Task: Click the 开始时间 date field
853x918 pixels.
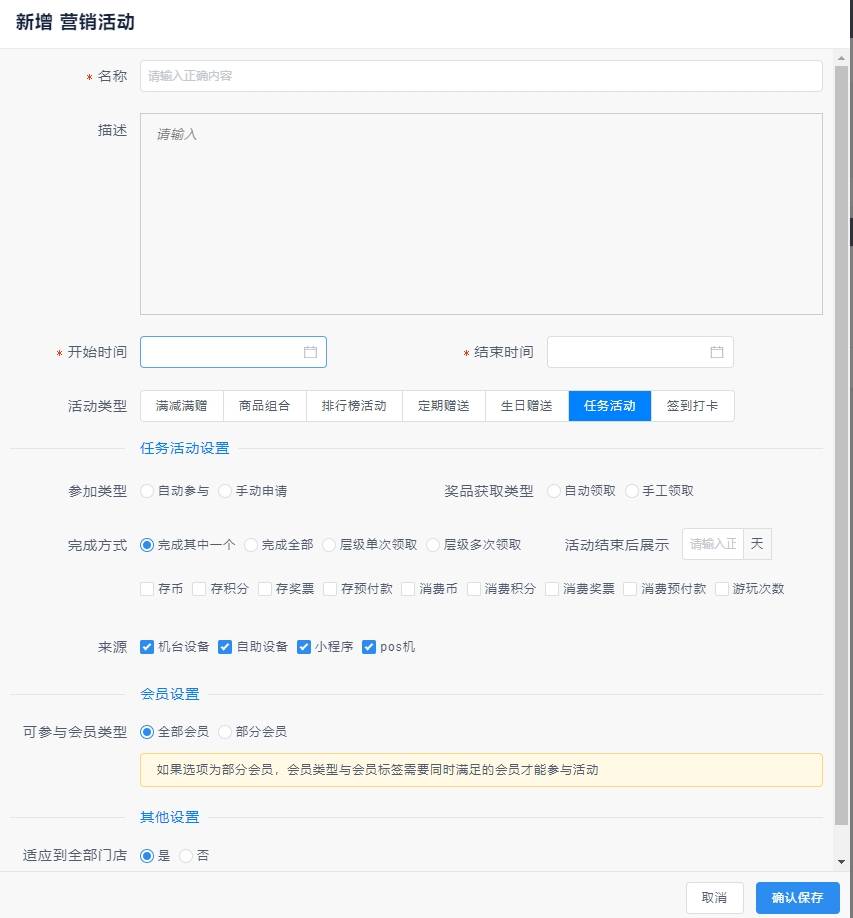Action: pos(233,352)
